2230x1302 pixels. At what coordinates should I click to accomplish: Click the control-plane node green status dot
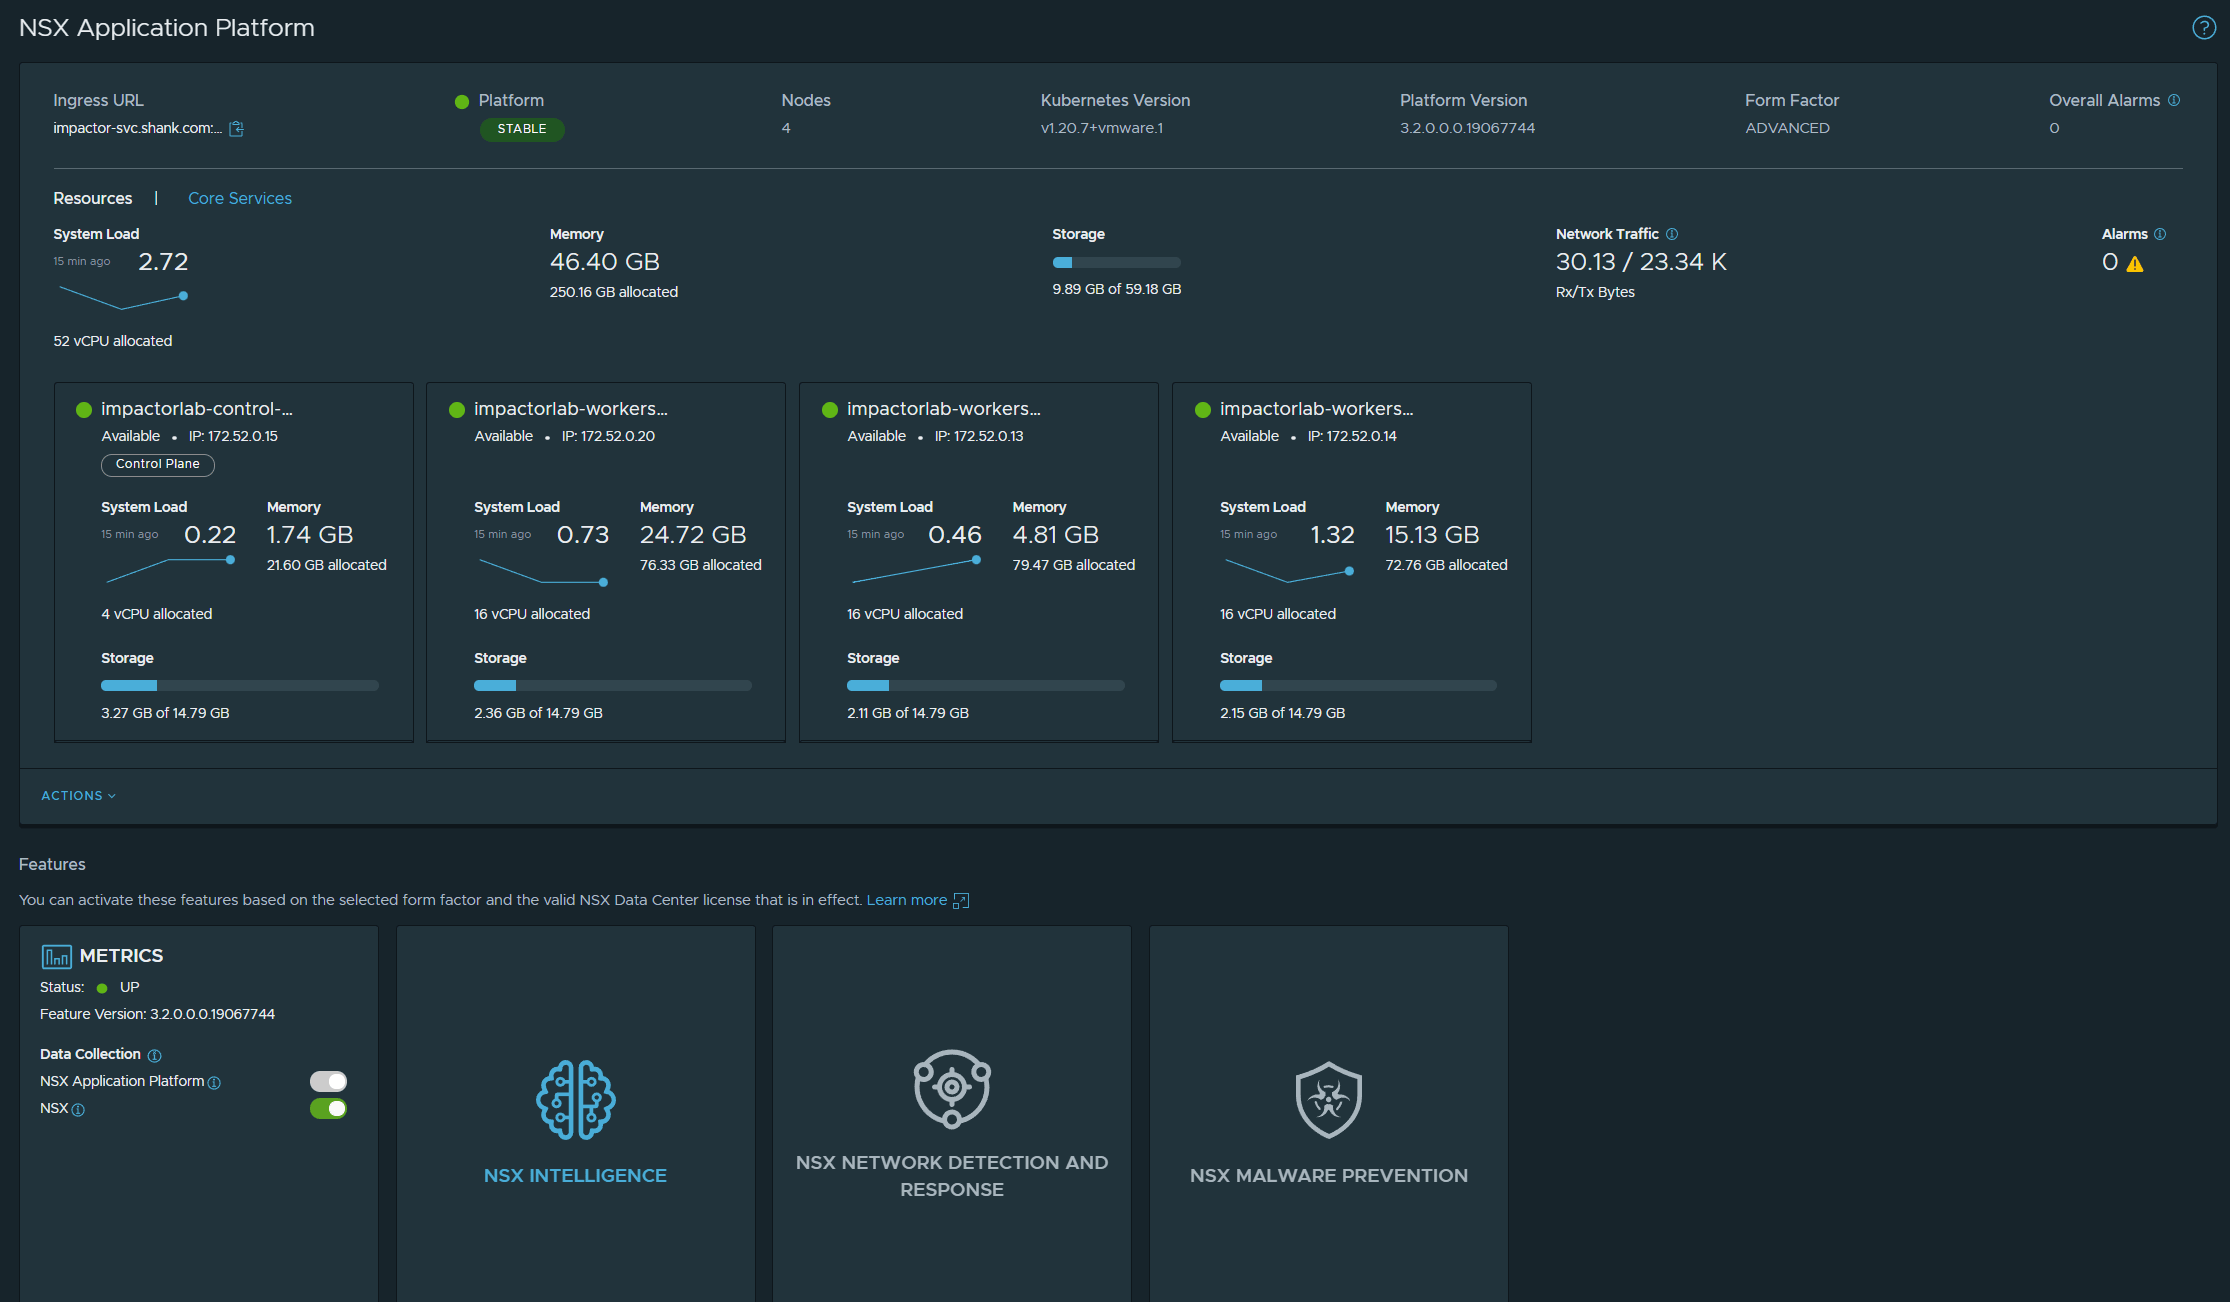(x=84, y=410)
